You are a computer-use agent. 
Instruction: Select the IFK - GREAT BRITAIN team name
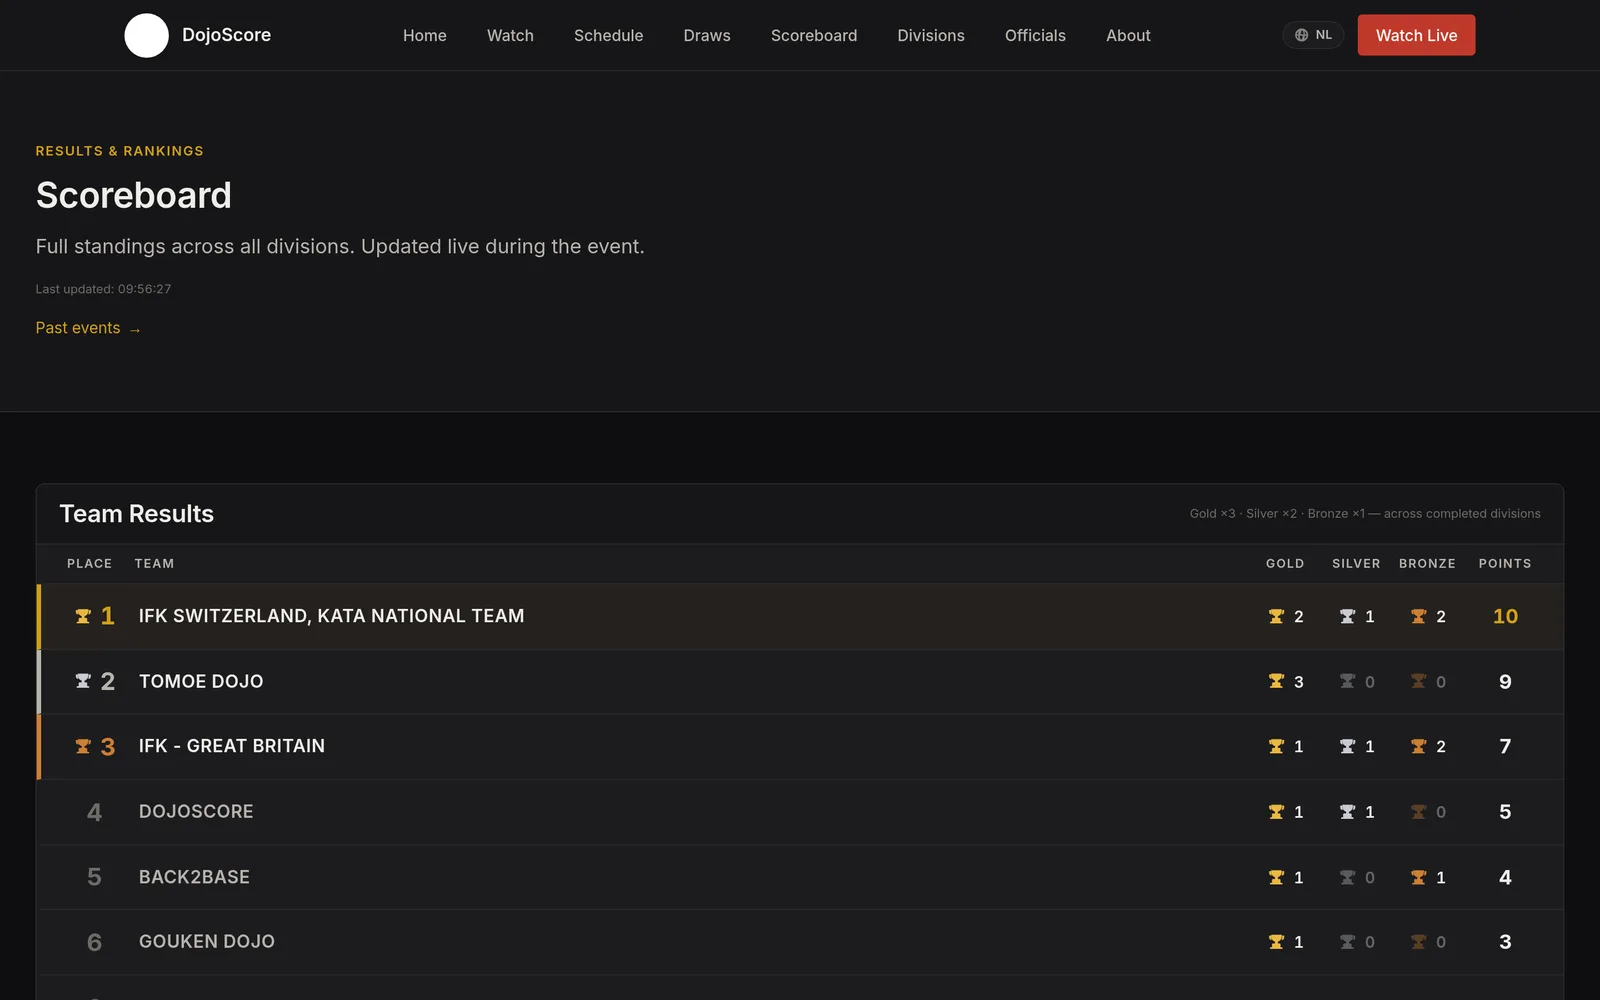click(x=232, y=746)
